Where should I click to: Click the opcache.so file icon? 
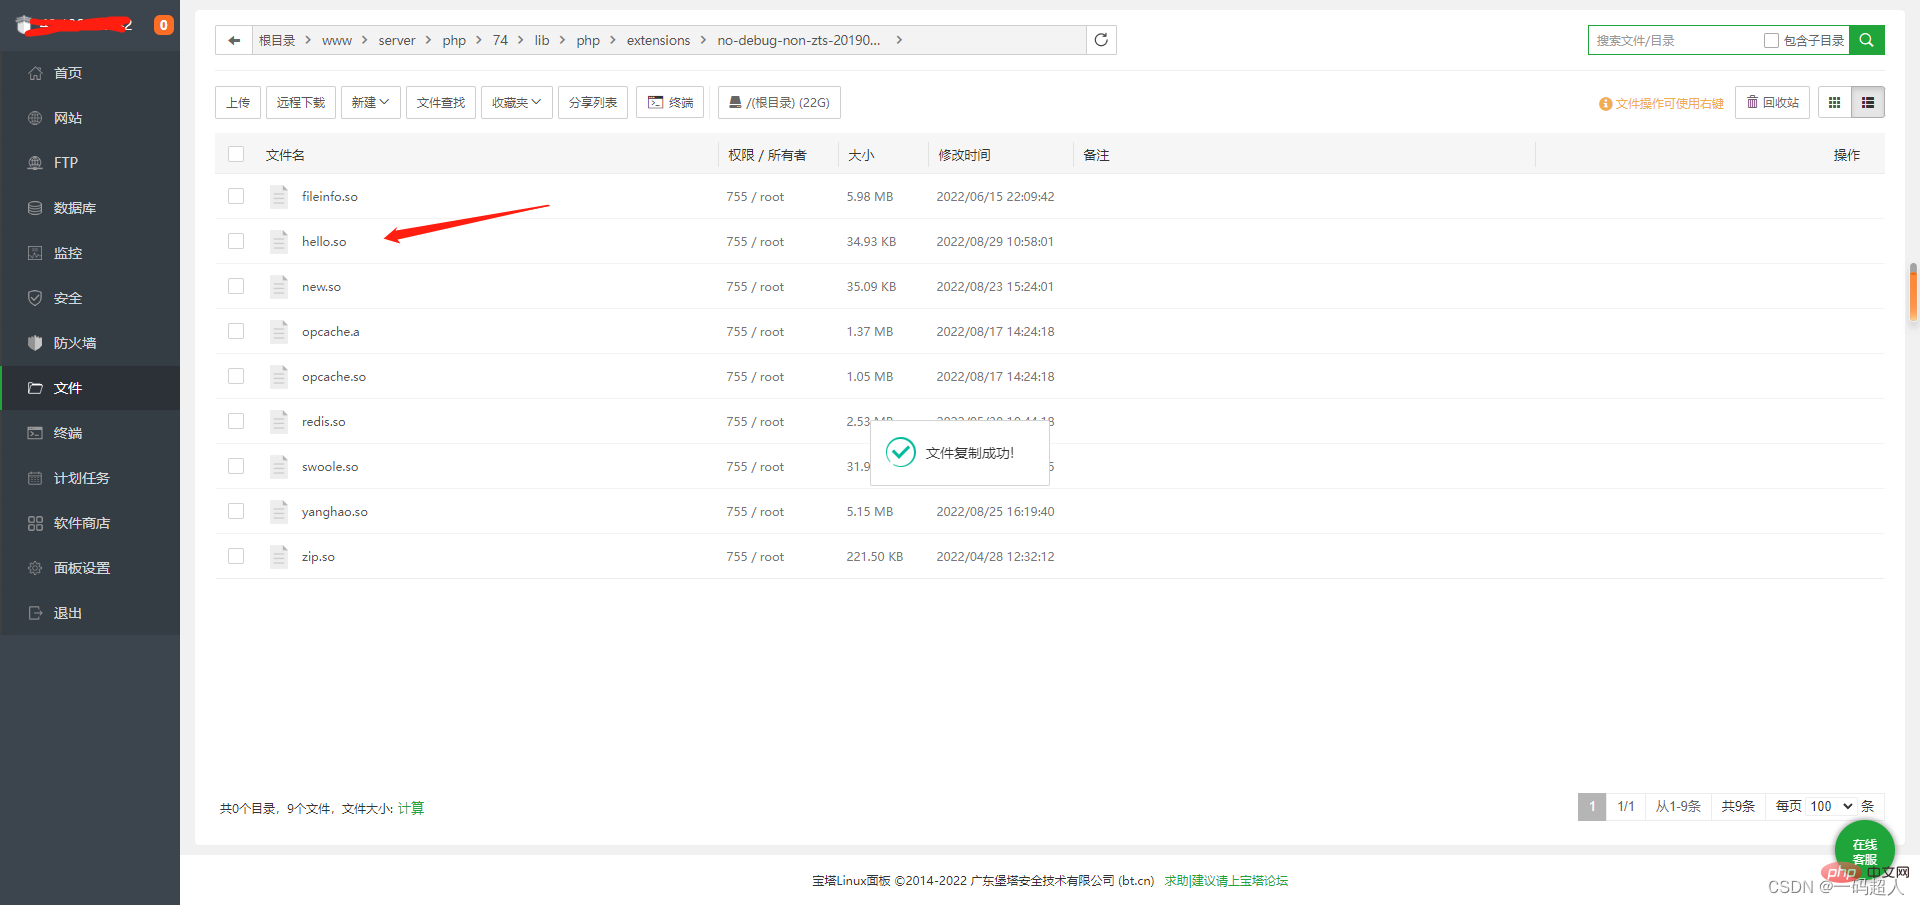pyautogui.click(x=279, y=376)
